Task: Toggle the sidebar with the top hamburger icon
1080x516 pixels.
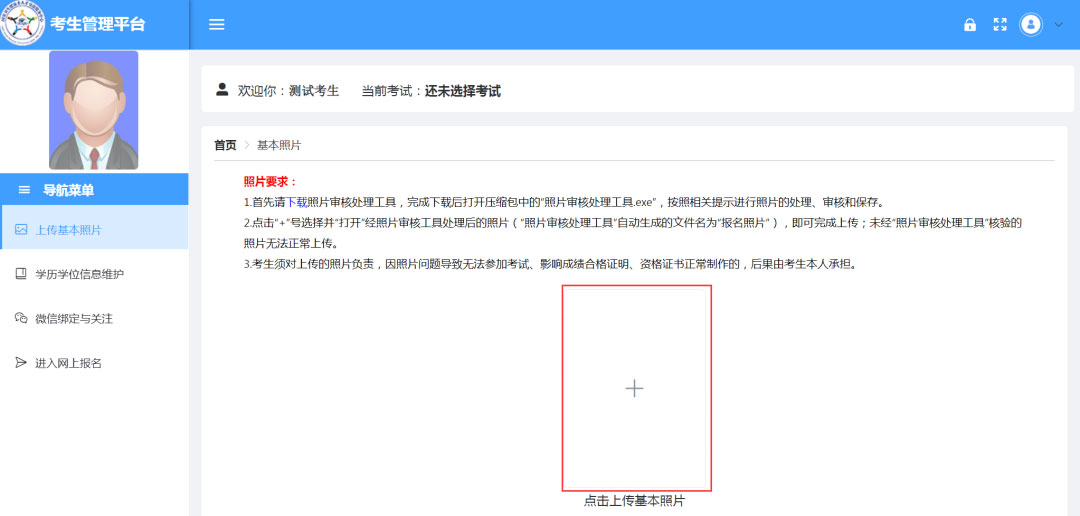Action: (x=216, y=25)
